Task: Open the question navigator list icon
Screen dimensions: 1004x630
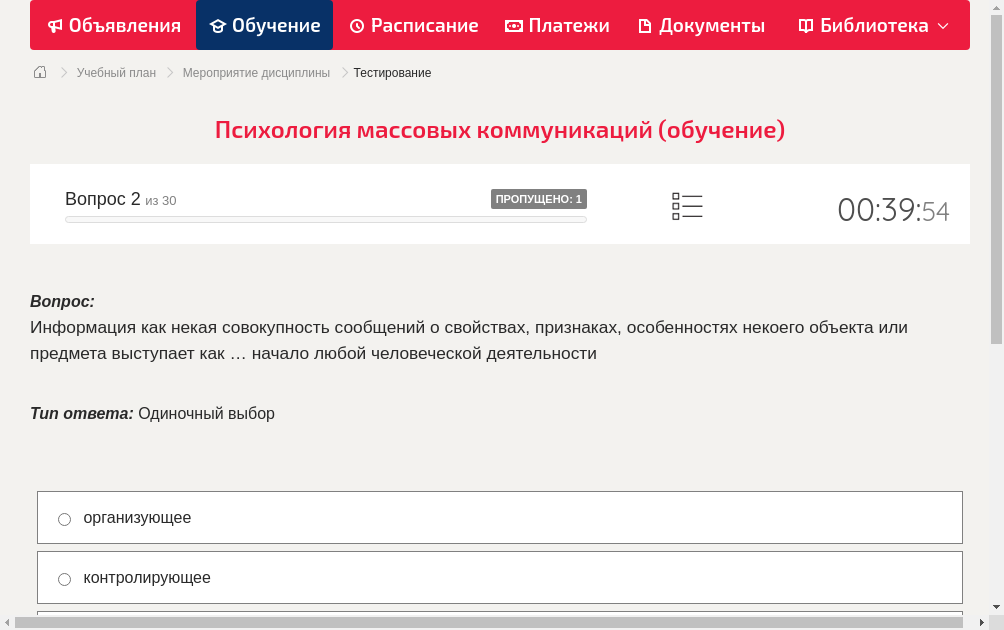Action: click(687, 206)
